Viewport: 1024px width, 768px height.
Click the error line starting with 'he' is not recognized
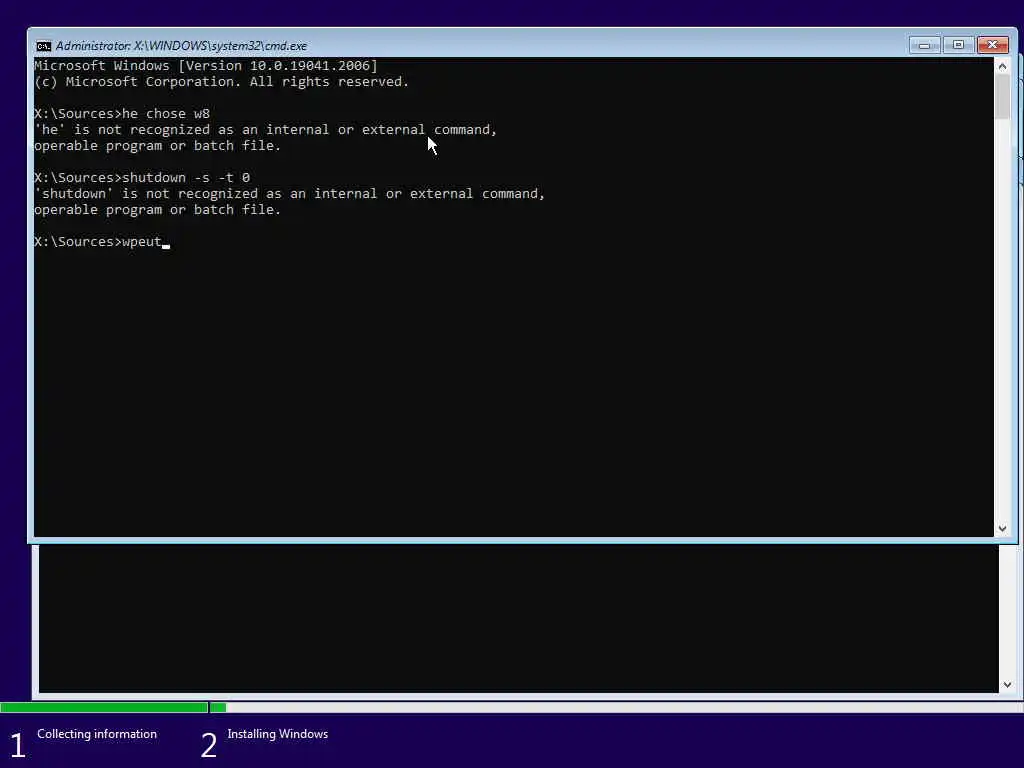(x=266, y=129)
